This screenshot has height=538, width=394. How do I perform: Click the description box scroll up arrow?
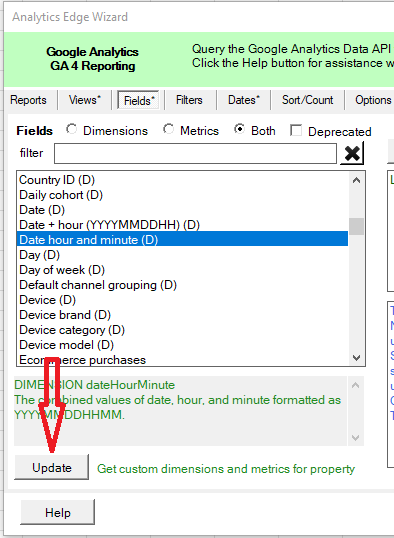pyautogui.click(x=356, y=385)
